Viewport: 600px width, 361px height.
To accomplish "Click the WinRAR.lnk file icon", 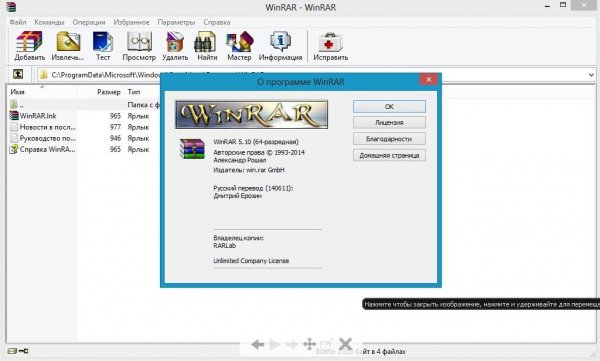I will [x=14, y=116].
